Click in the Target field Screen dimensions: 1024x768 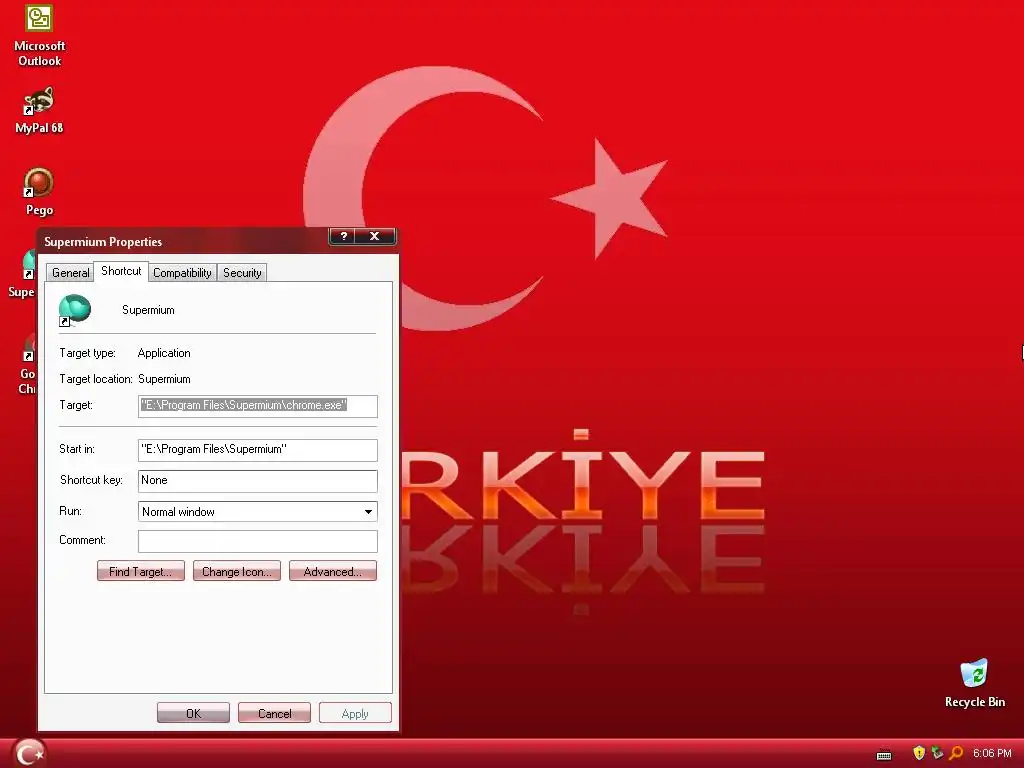(x=257, y=406)
